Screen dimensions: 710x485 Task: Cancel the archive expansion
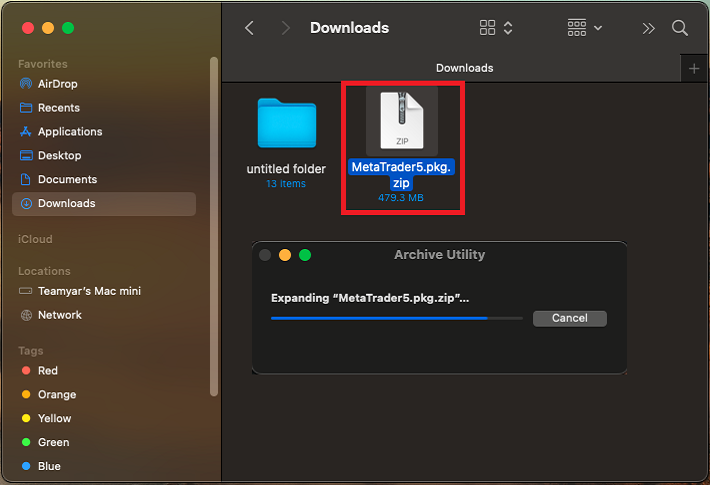pyautogui.click(x=569, y=318)
